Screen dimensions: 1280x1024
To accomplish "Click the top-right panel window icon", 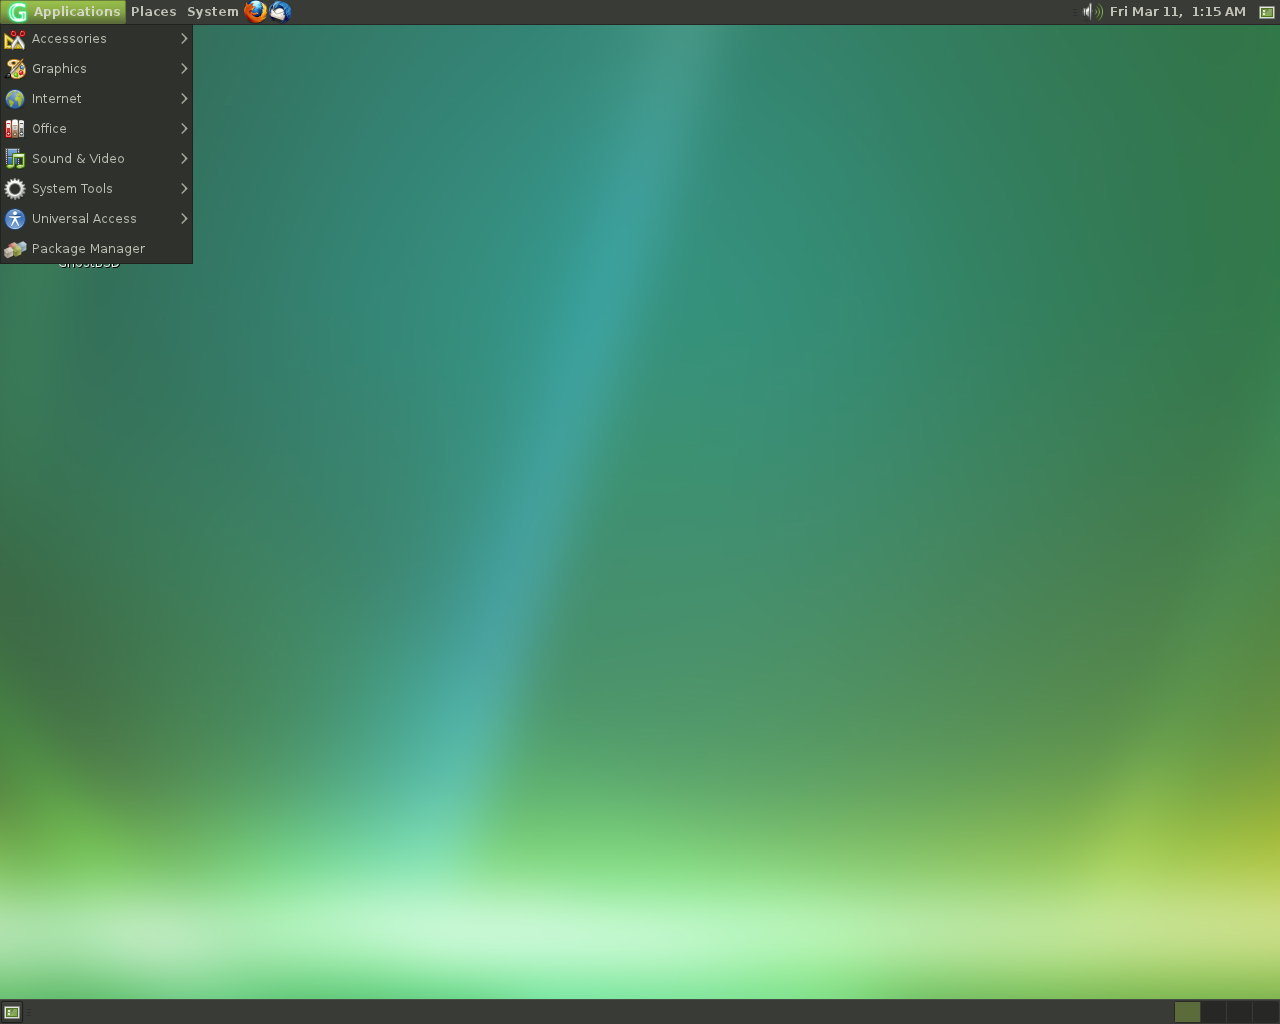I will click(x=1266, y=12).
